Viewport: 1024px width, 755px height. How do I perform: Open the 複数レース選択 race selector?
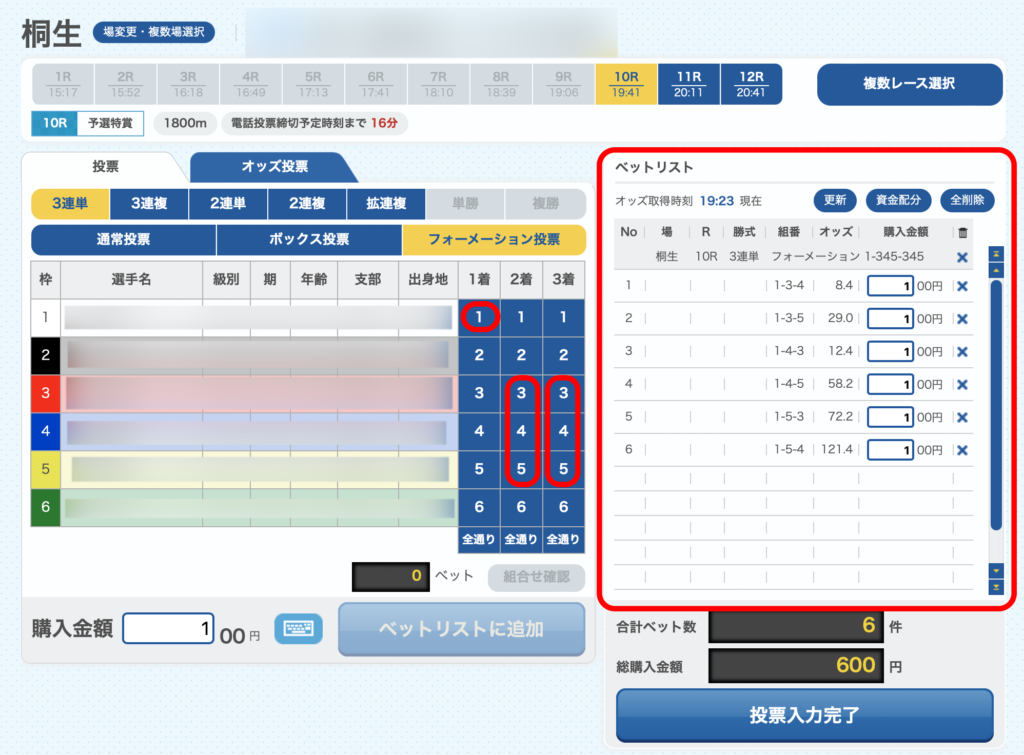coord(909,84)
